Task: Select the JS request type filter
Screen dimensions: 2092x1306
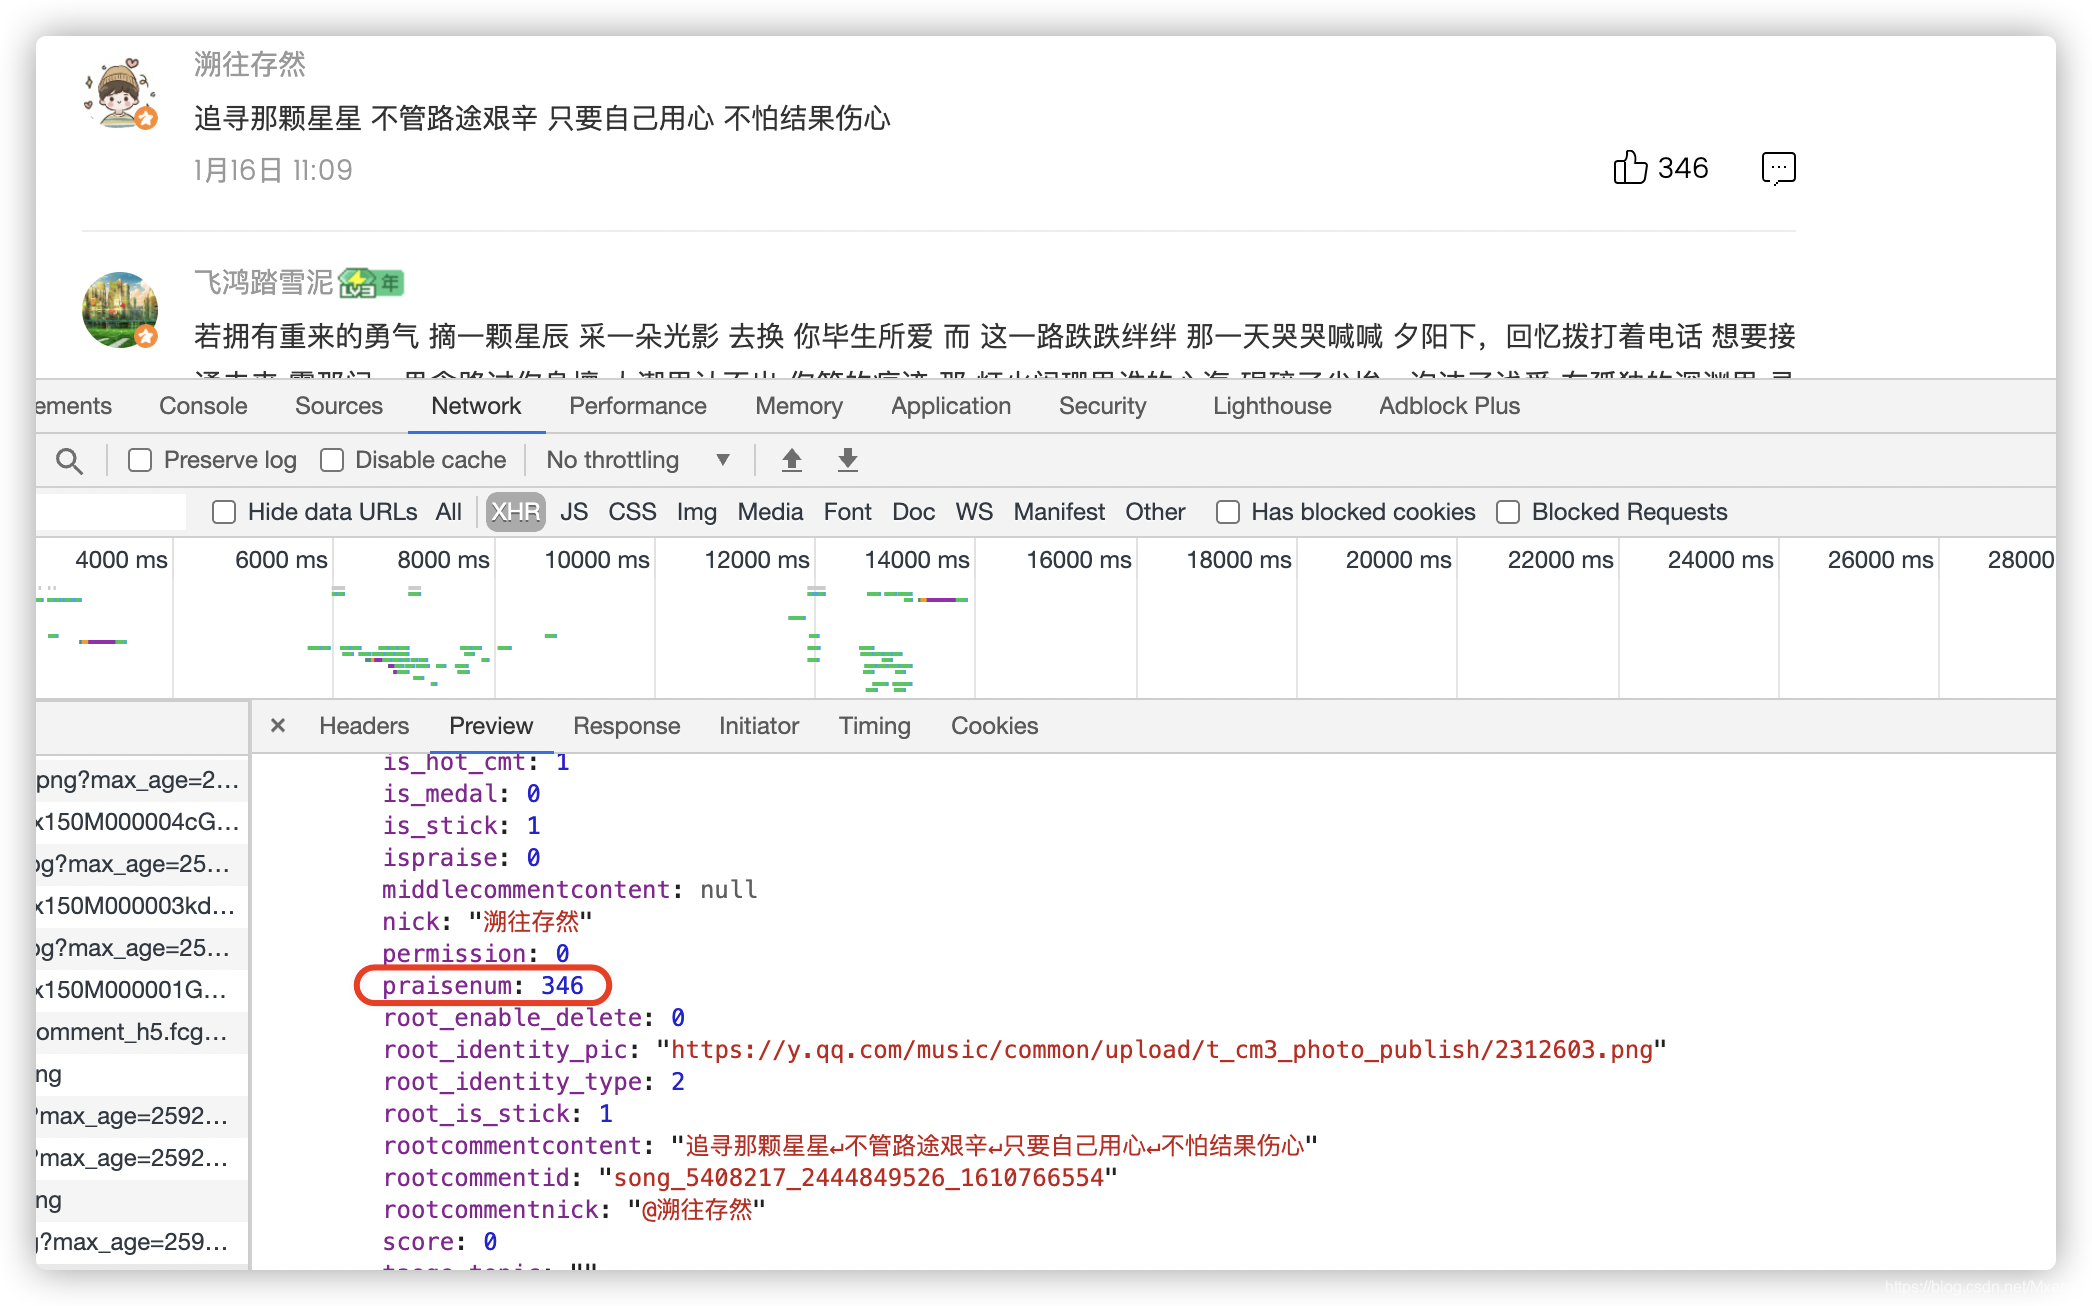Action: click(x=574, y=512)
